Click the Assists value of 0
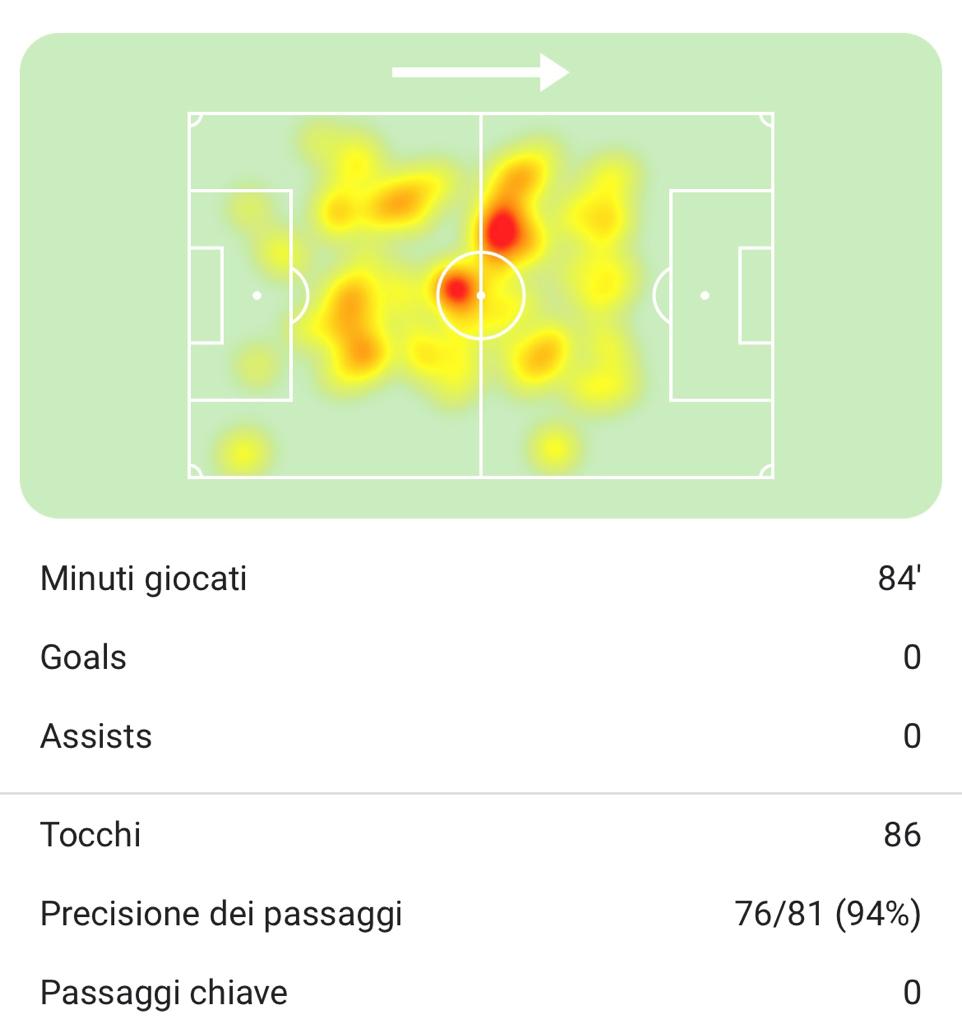962x1024 pixels. pos(911,736)
